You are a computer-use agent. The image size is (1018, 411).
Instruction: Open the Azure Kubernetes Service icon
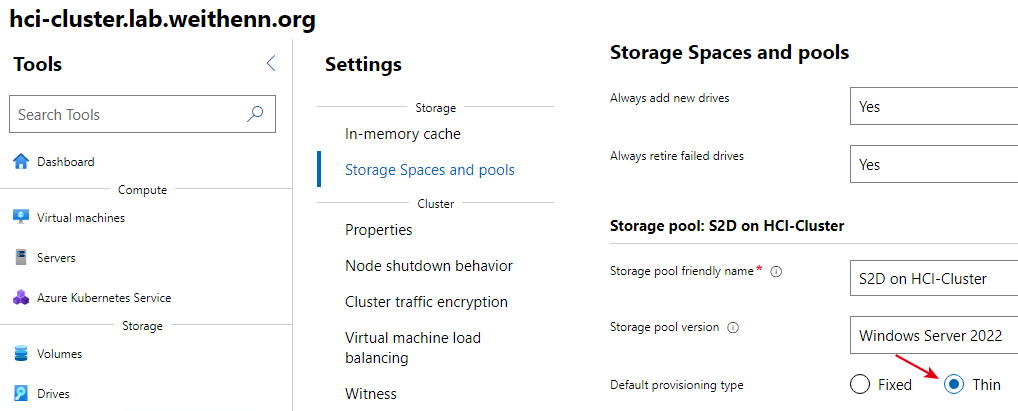(21, 298)
